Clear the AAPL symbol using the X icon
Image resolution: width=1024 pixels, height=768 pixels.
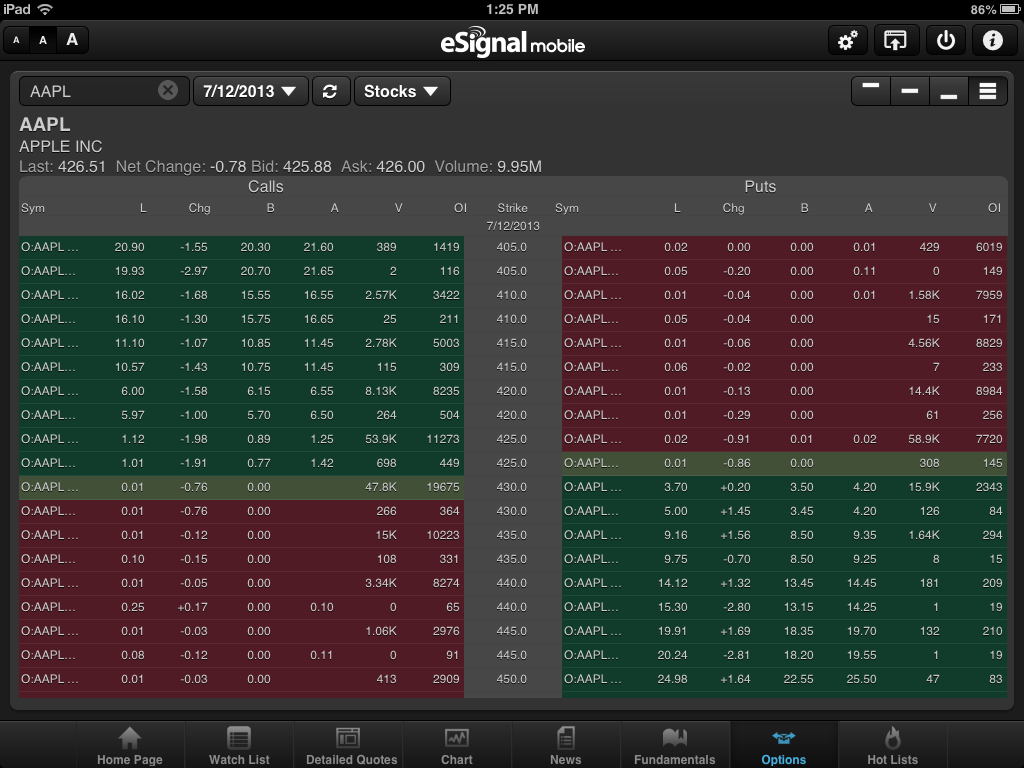(x=166, y=90)
